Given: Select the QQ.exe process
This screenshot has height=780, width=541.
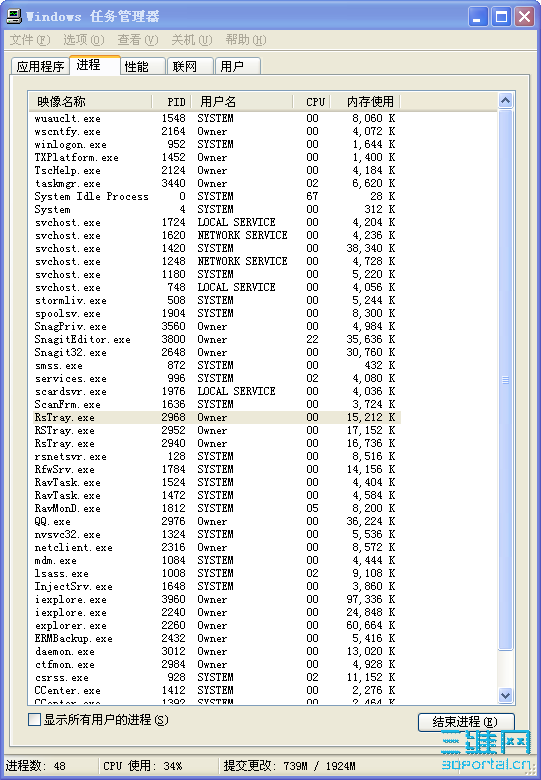Looking at the screenshot, I should tap(217, 521).
